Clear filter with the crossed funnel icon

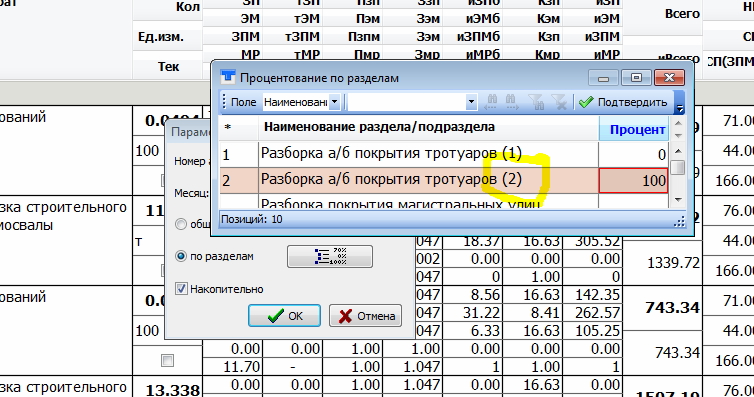[559, 102]
